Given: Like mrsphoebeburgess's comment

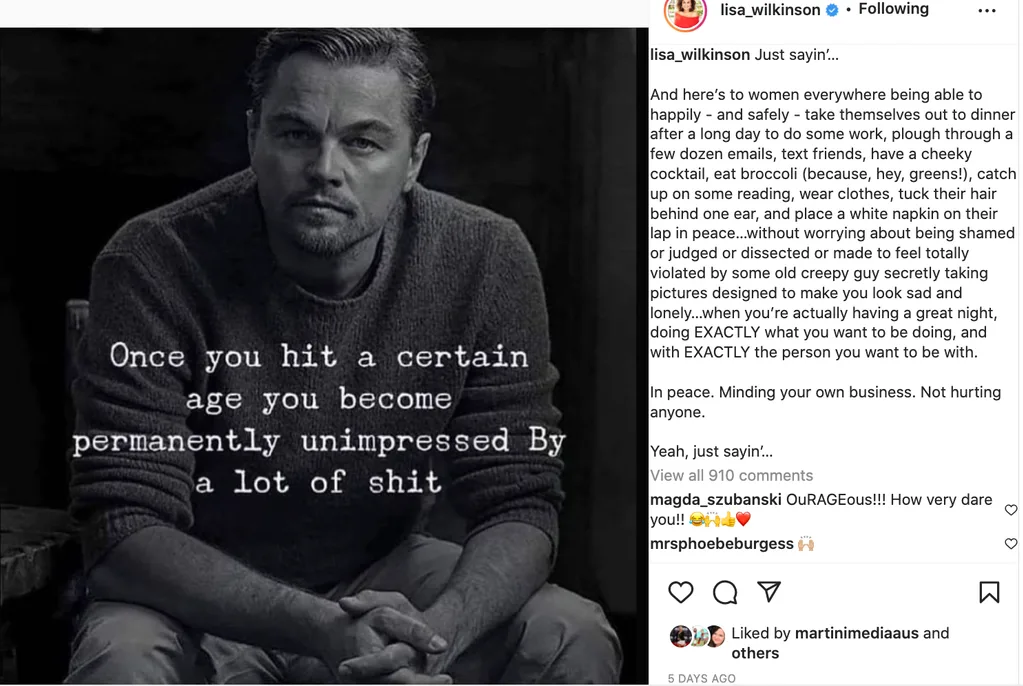Looking at the screenshot, I should tap(1011, 544).
